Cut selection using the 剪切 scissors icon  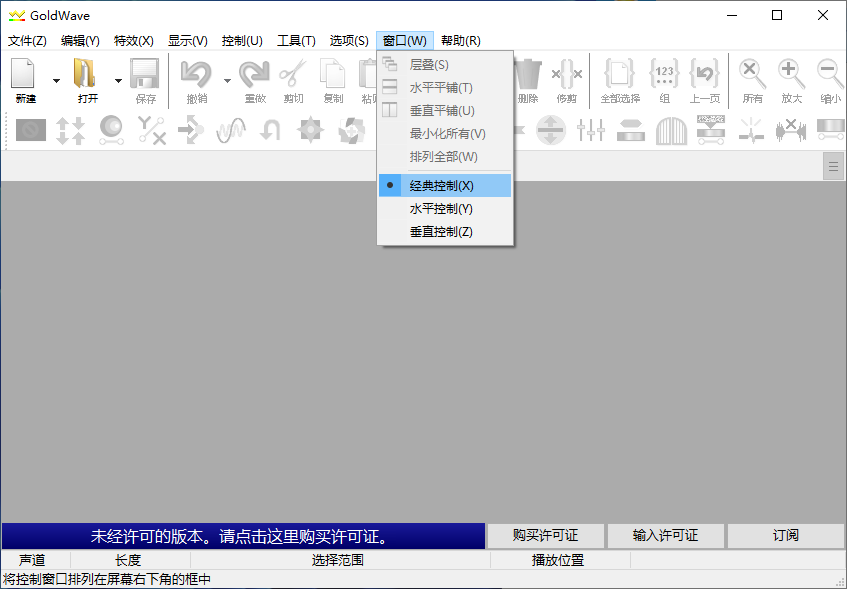pos(292,75)
